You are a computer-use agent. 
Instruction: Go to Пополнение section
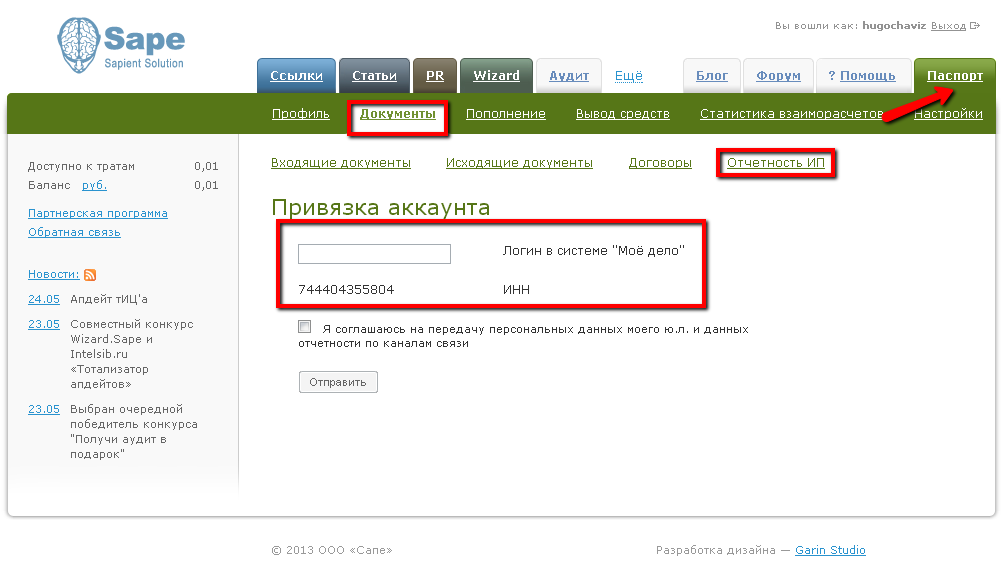click(x=506, y=114)
